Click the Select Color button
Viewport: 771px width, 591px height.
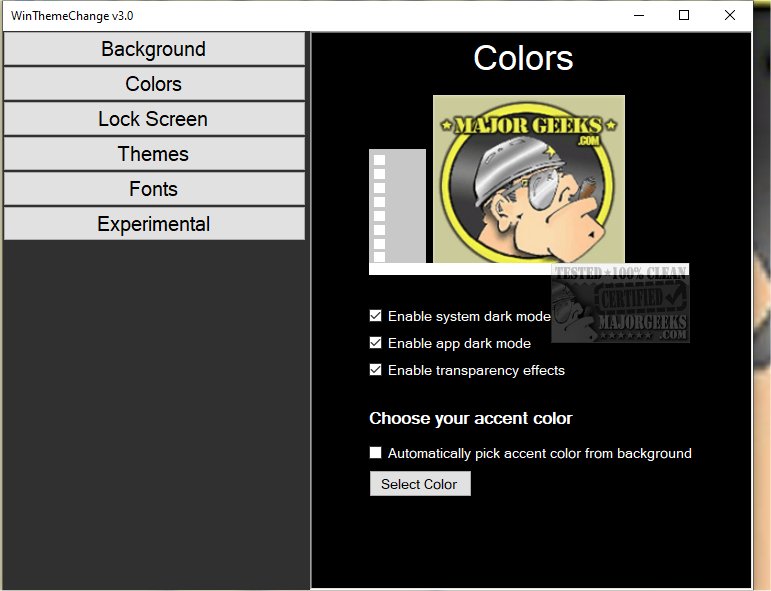pos(420,484)
